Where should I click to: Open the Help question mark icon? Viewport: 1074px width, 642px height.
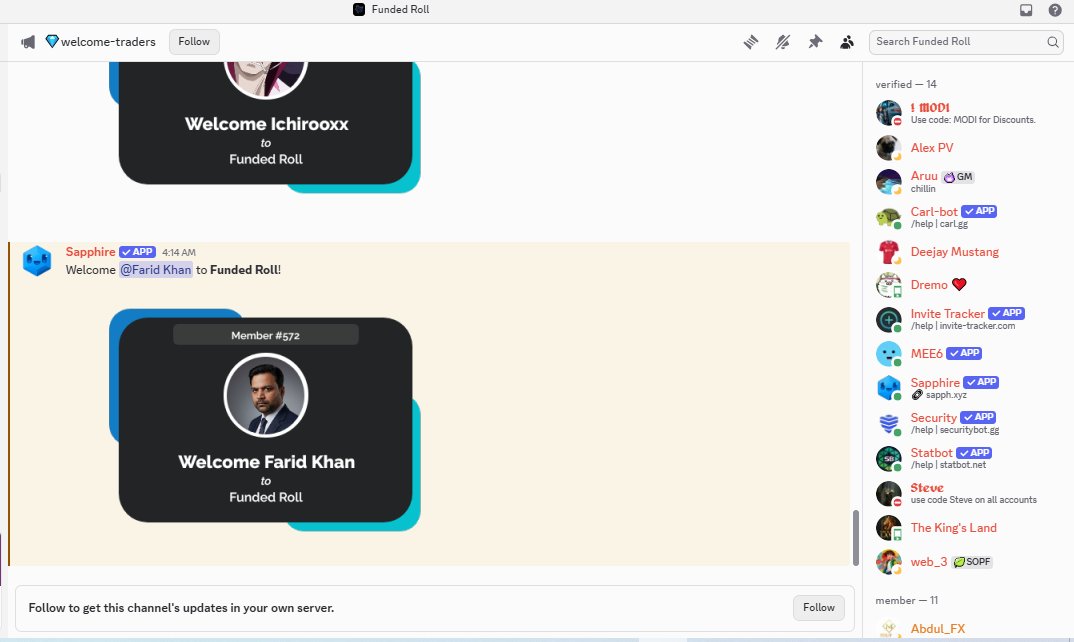1055,10
